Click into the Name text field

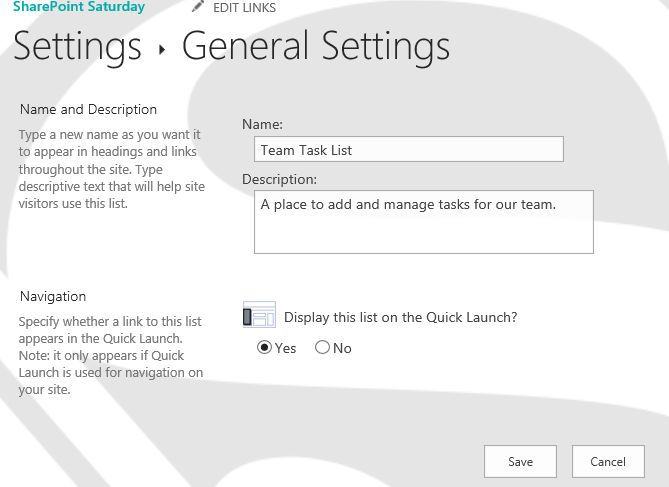(409, 149)
